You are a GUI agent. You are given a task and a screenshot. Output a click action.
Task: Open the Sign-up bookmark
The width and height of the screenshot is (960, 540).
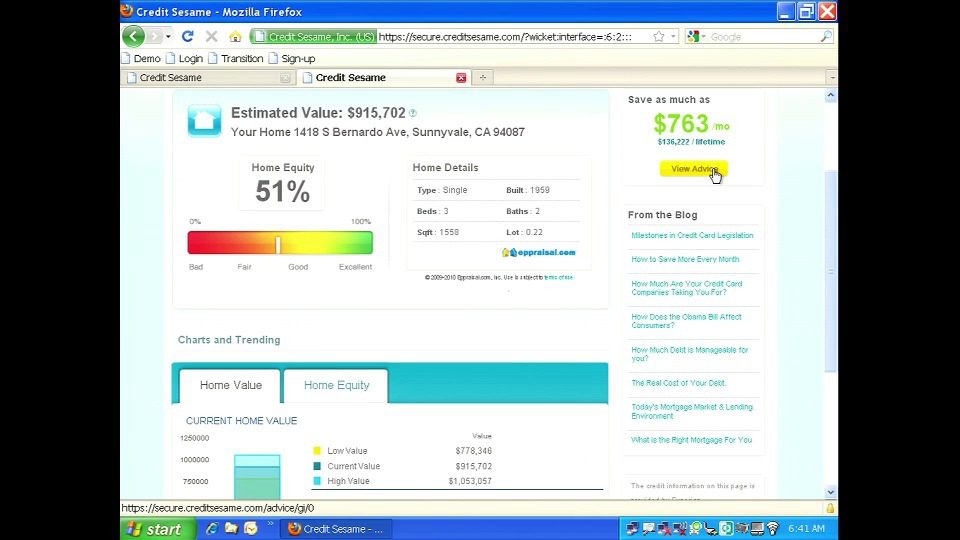(292, 59)
